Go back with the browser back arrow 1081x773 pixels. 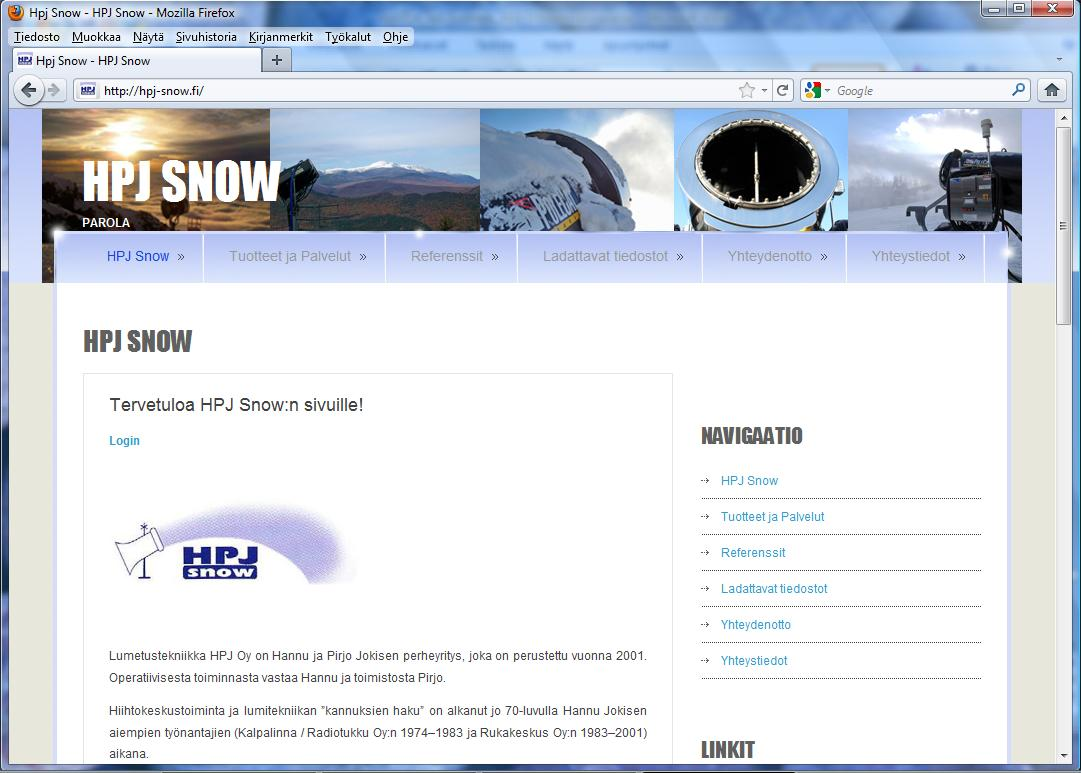28,90
